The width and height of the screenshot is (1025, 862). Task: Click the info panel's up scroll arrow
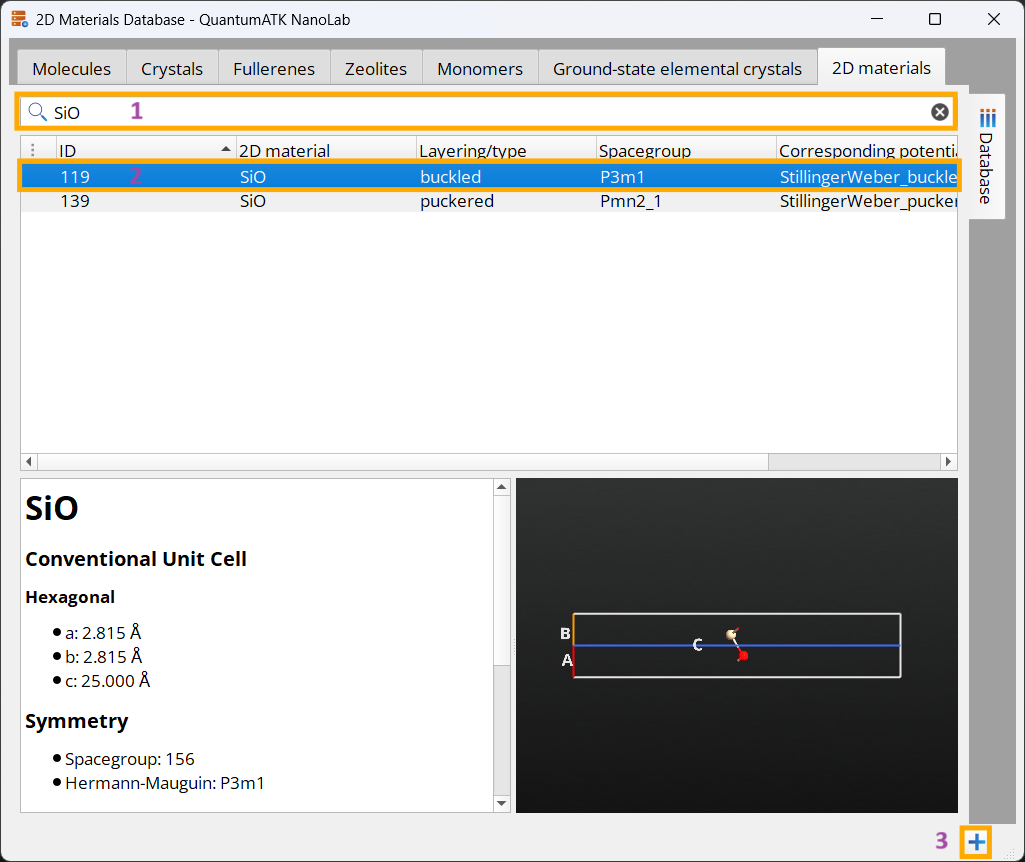click(501, 487)
